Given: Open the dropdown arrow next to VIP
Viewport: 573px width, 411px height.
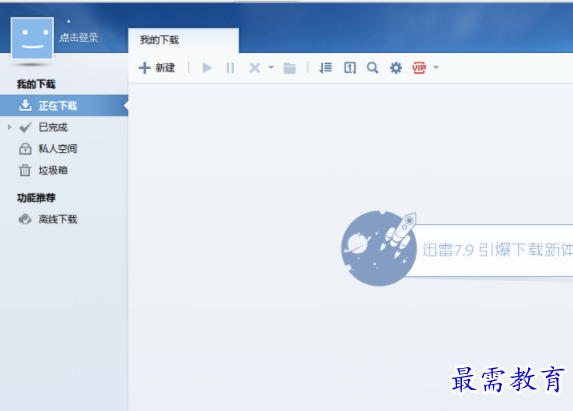Looking at the screenshot, I should tap(436, 67).
